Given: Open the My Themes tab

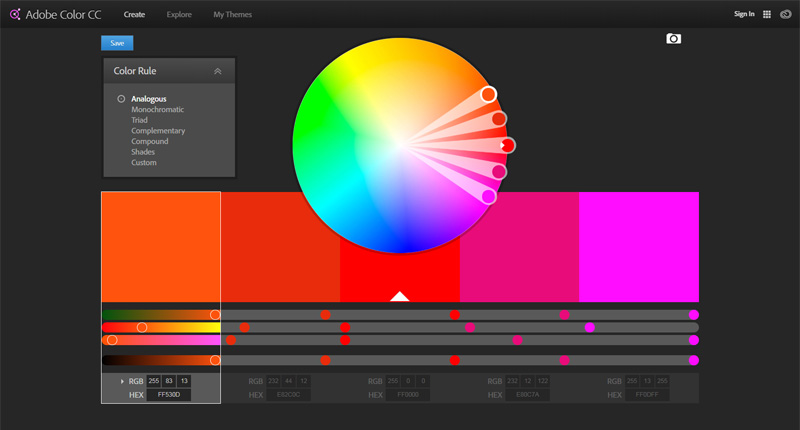Looking at the screenshot, I should pos(233,14).
